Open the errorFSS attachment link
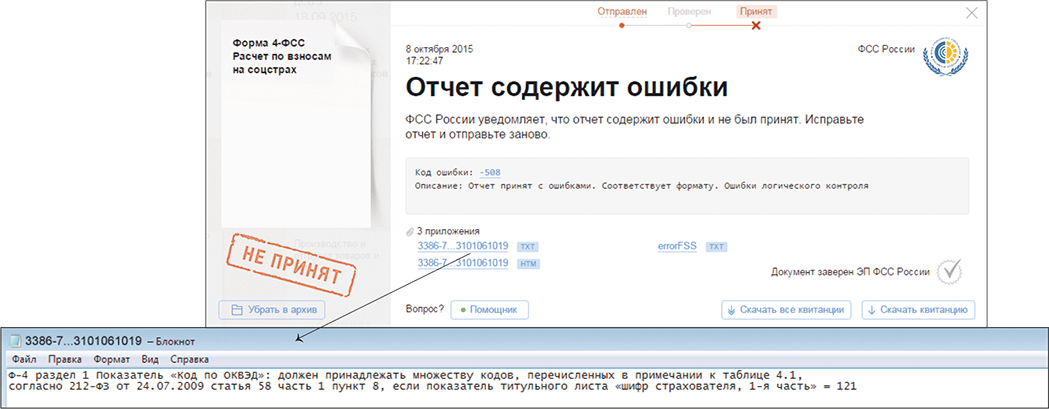Viewport: 1049px width, 409px height. click(x=678, y=245)
